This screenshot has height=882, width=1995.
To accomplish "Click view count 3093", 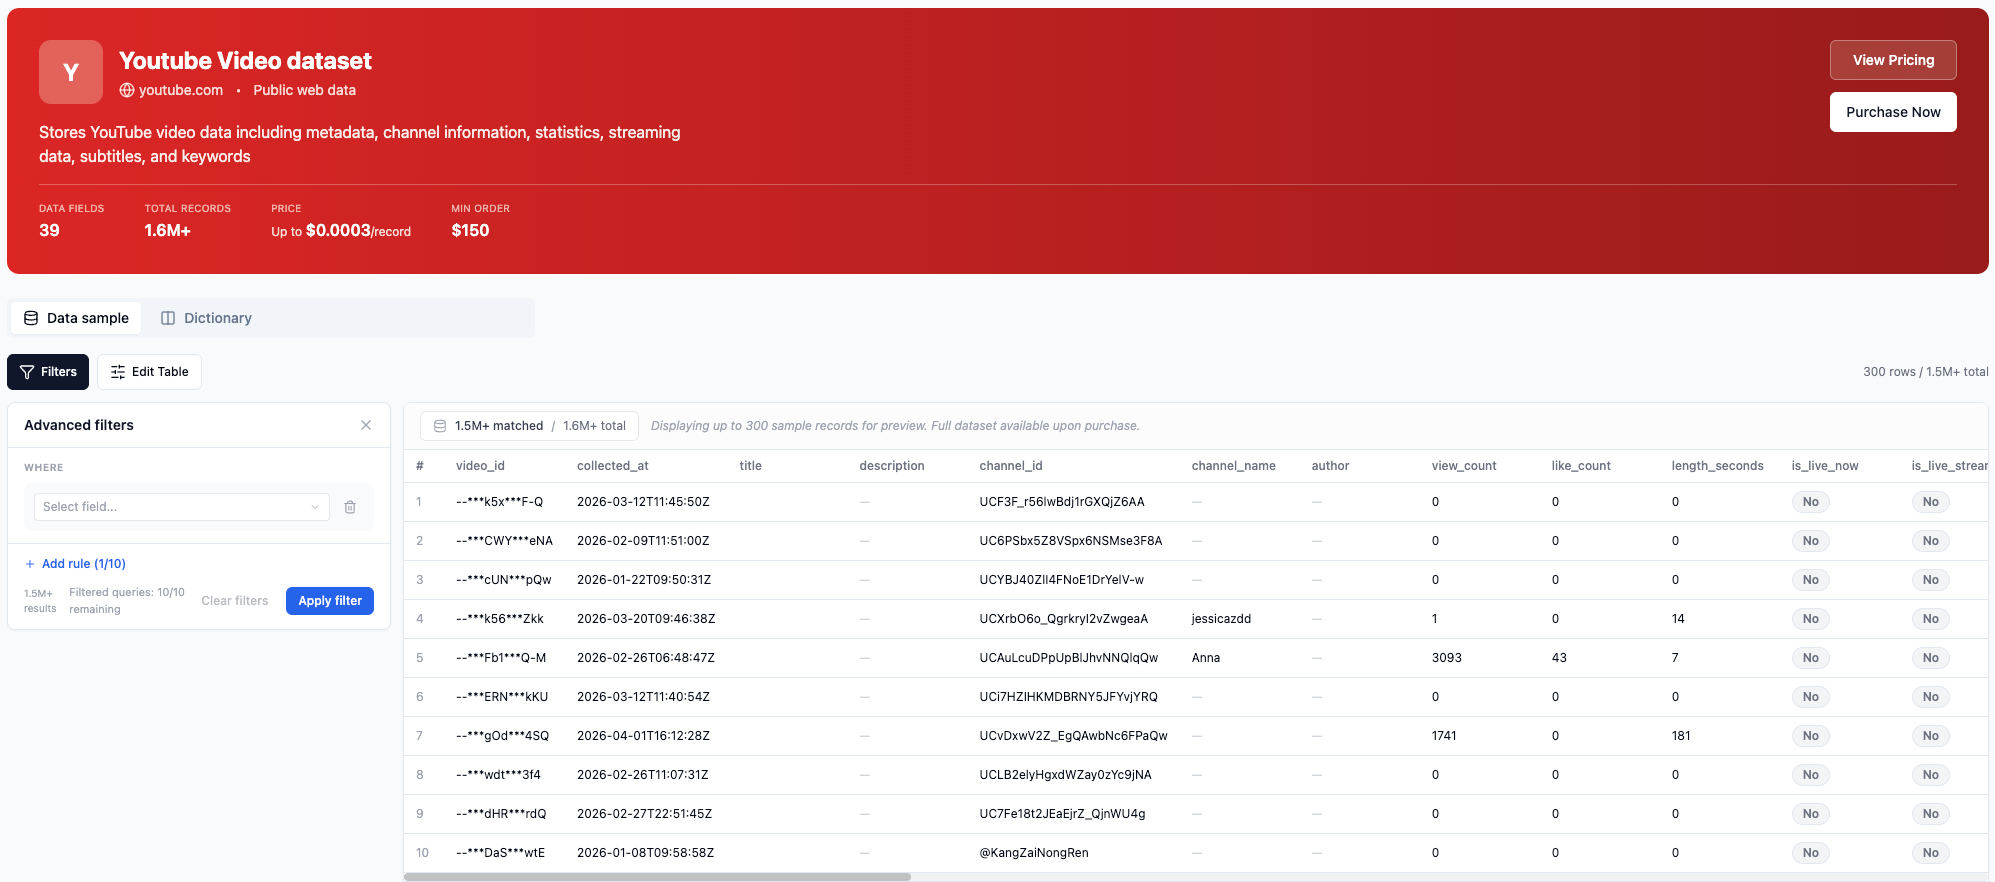I will point(1447,658).
